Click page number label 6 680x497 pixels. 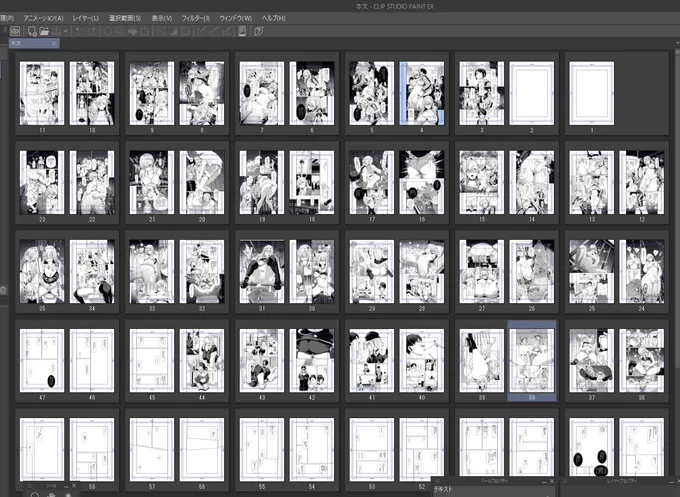click(x=312, y=130)
